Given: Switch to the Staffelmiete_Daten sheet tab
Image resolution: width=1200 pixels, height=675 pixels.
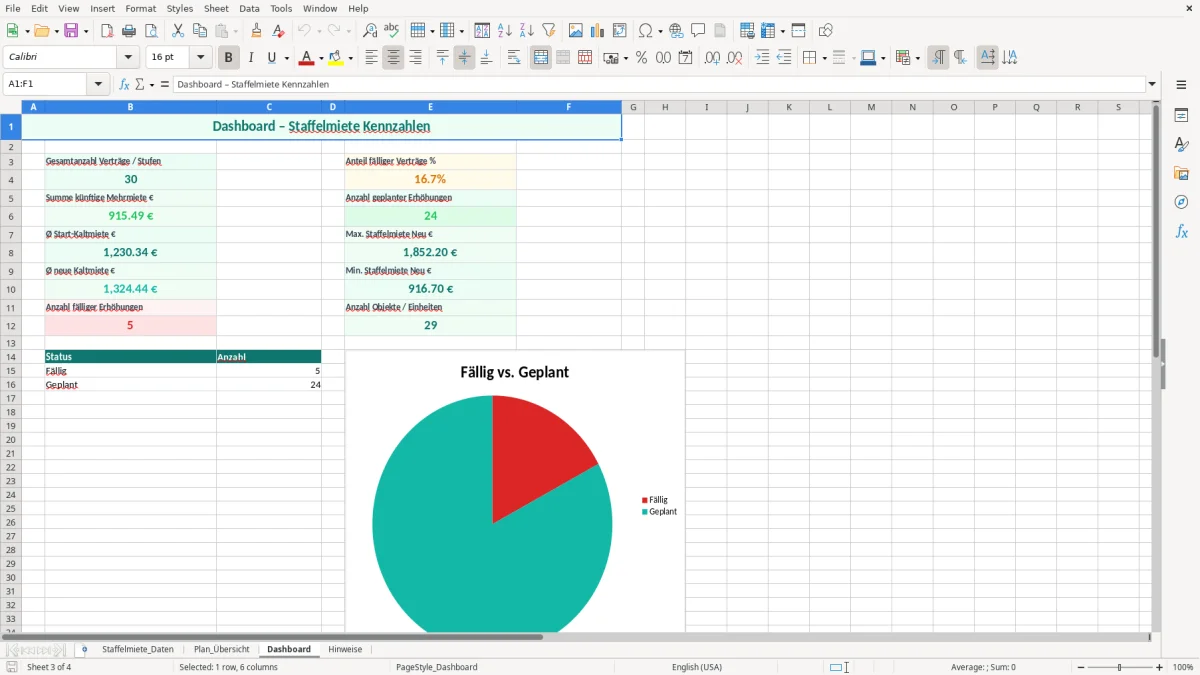Looking at the screenshot, I should [x=138, y=650].
